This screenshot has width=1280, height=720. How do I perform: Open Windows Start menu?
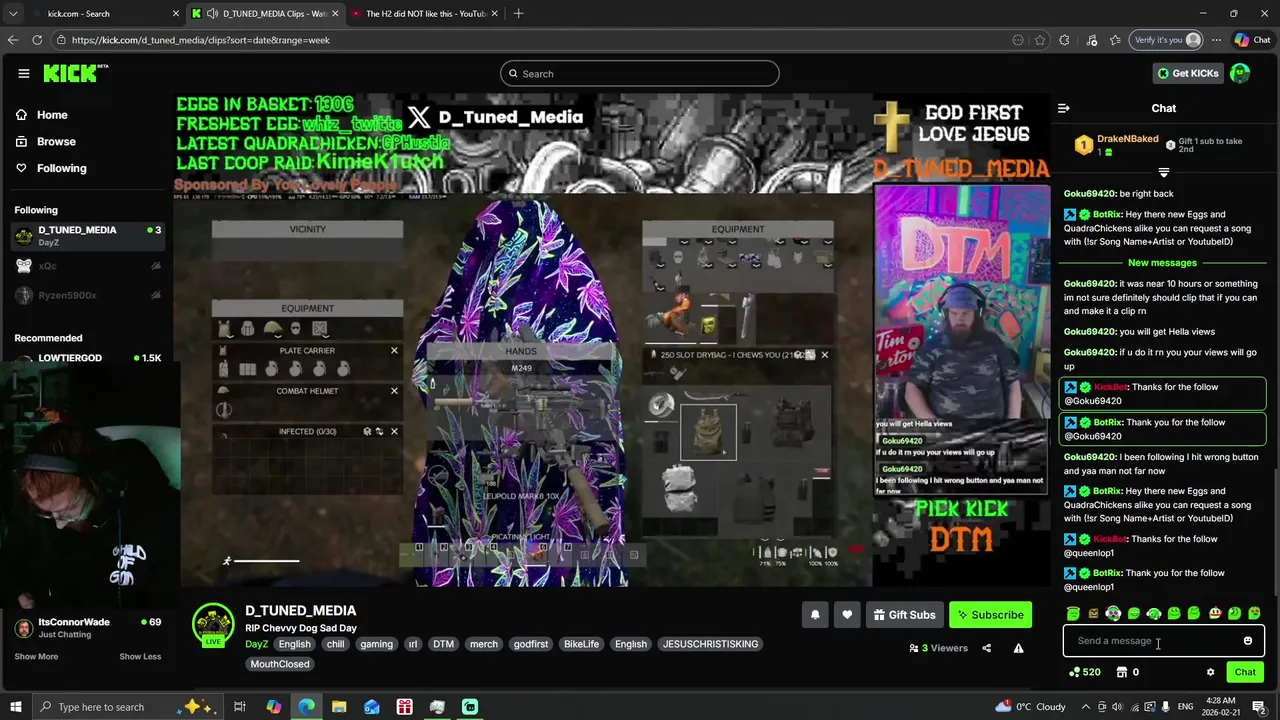pos(16,707)
